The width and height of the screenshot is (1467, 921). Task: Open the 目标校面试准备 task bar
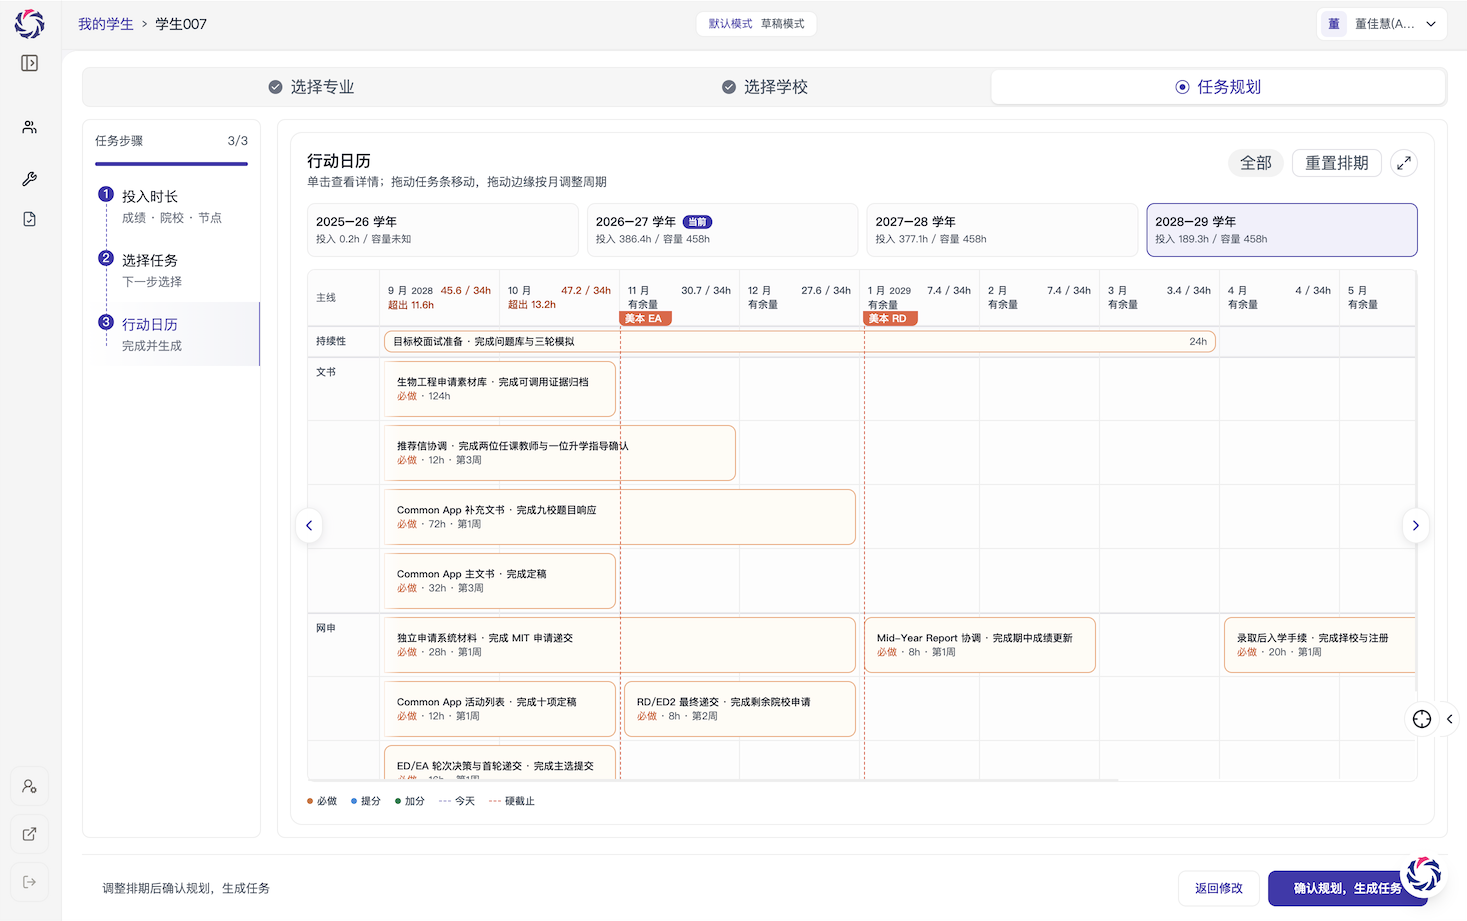click(x=800, y=342)
